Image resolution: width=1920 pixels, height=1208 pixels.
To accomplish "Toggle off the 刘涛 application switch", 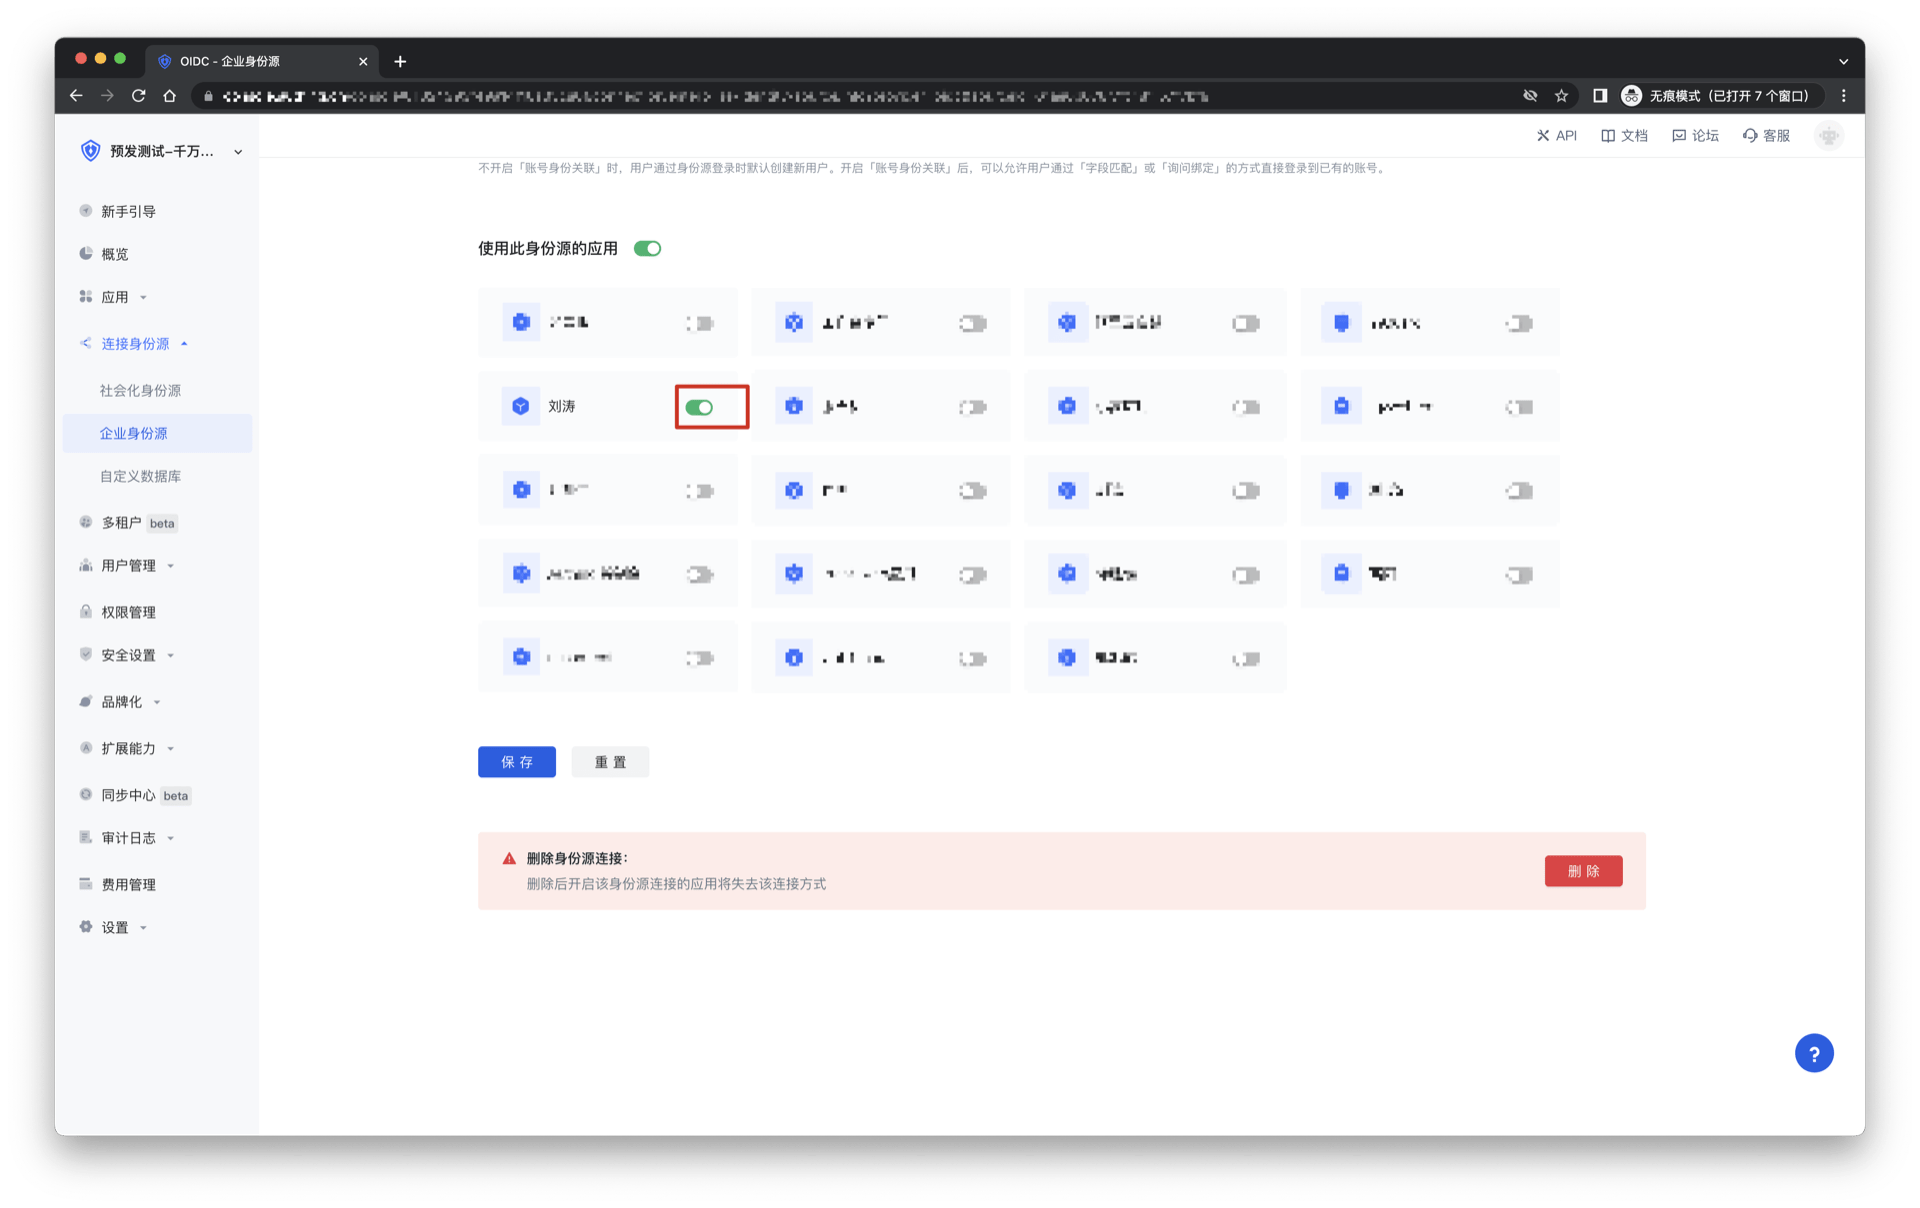I will pos(711,407).
